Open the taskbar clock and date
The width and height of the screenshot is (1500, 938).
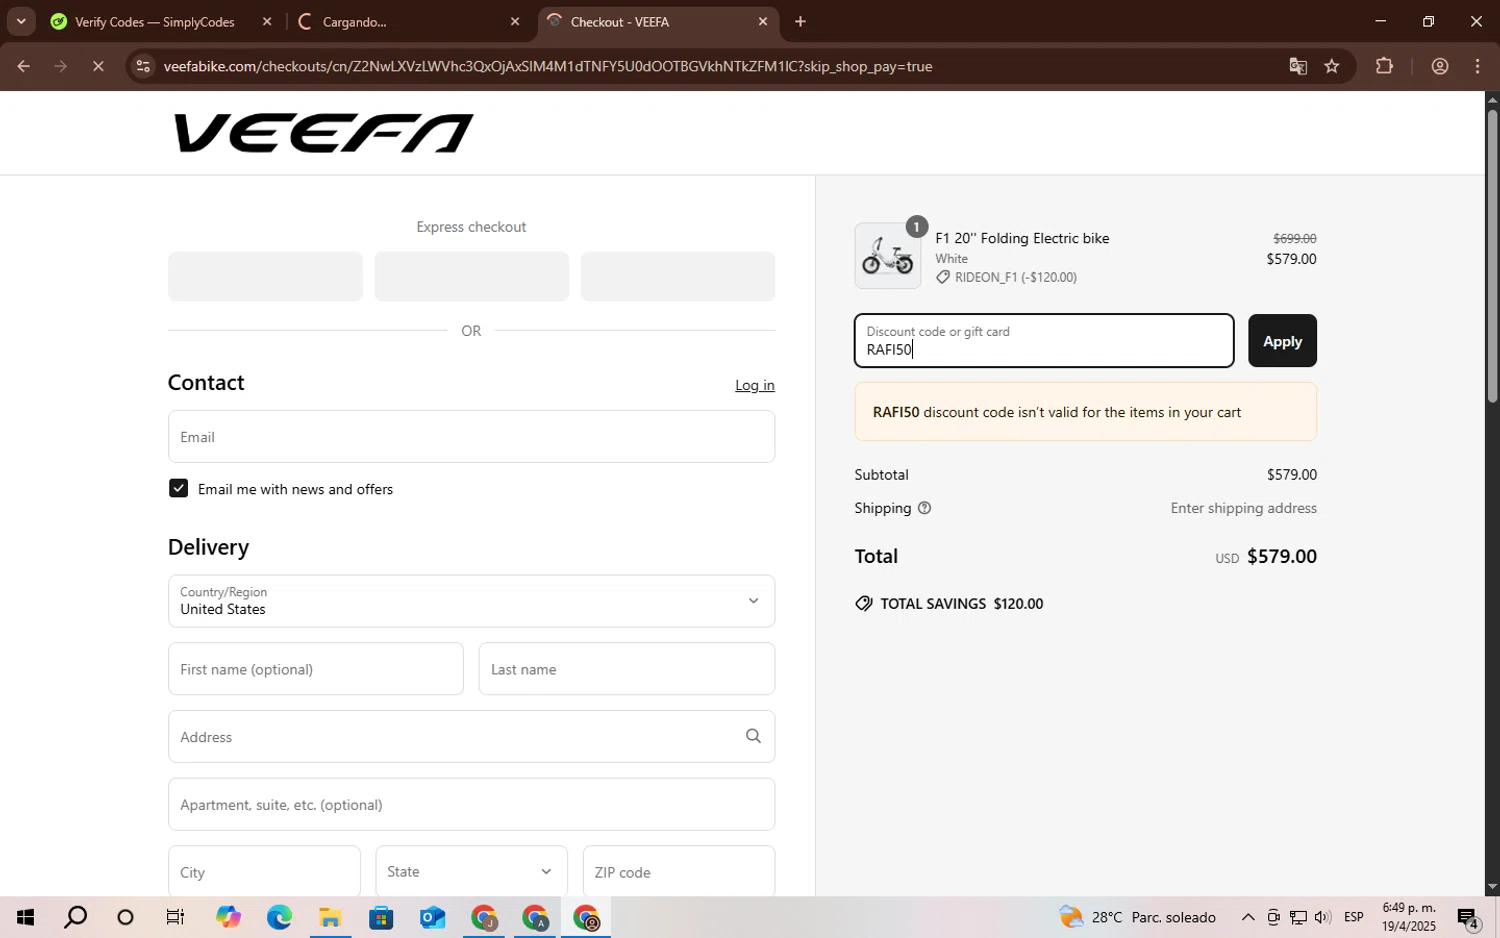1409,917
